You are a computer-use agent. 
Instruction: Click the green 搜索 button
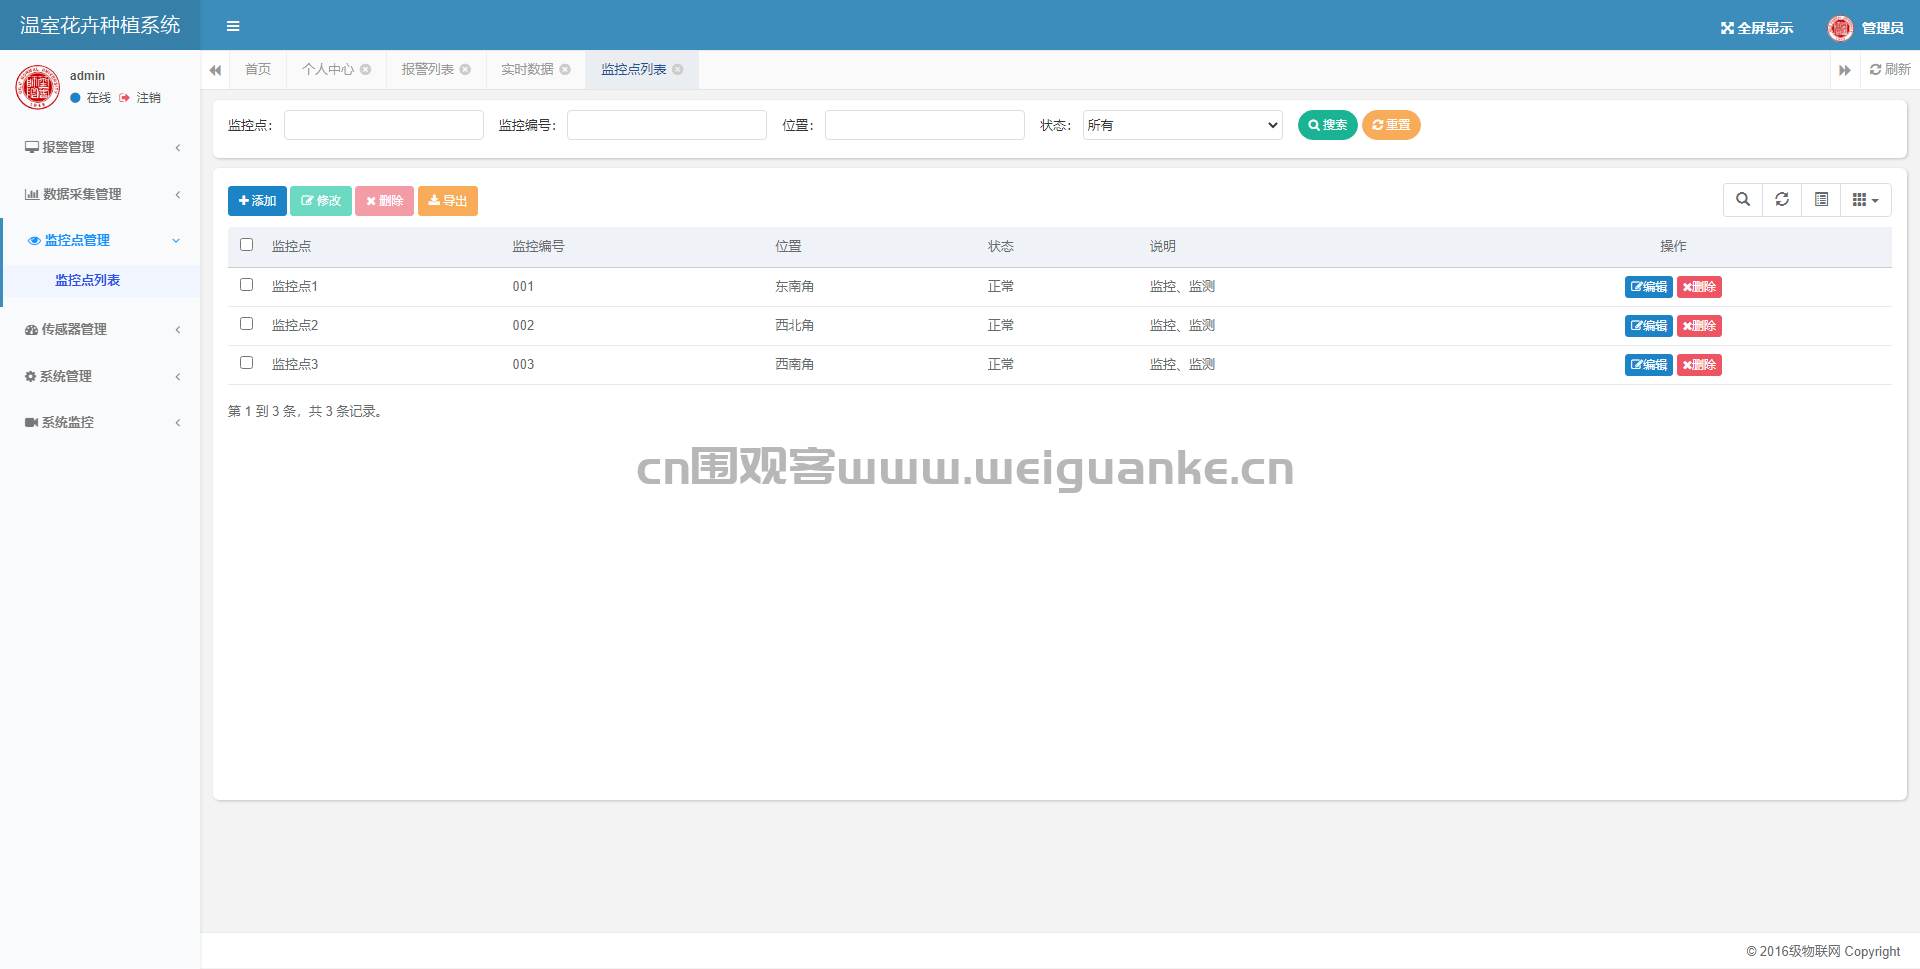pos(1327,125)
